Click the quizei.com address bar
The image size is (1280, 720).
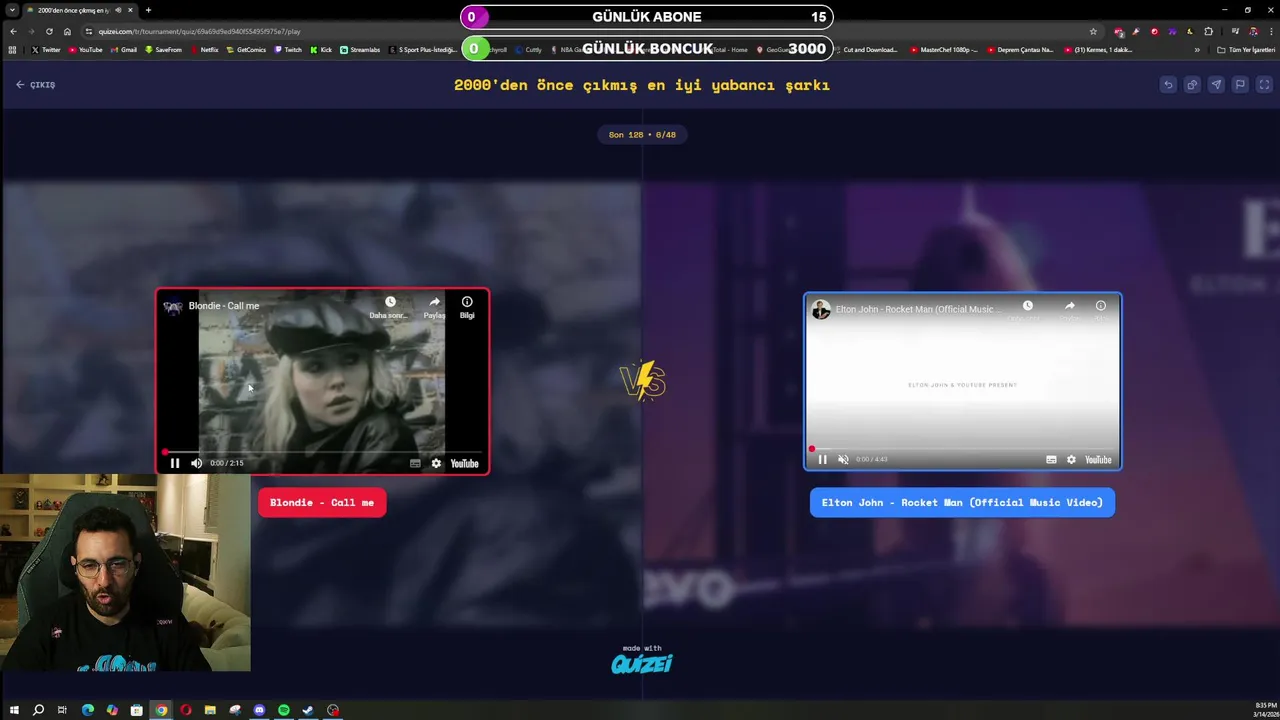point(590,31)
